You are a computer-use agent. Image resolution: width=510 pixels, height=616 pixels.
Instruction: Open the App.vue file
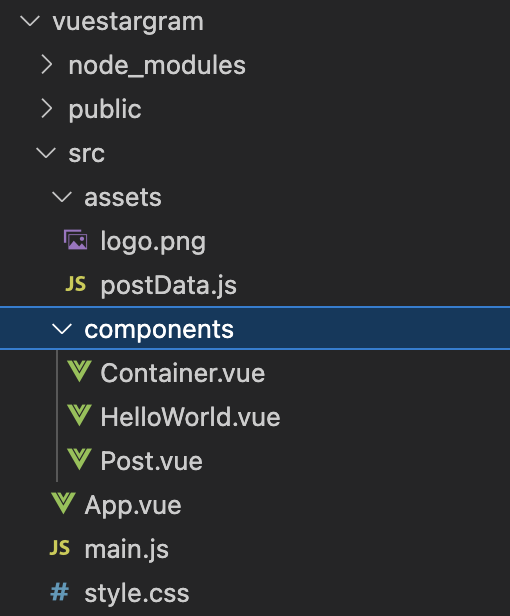click(x=133, y=506)
